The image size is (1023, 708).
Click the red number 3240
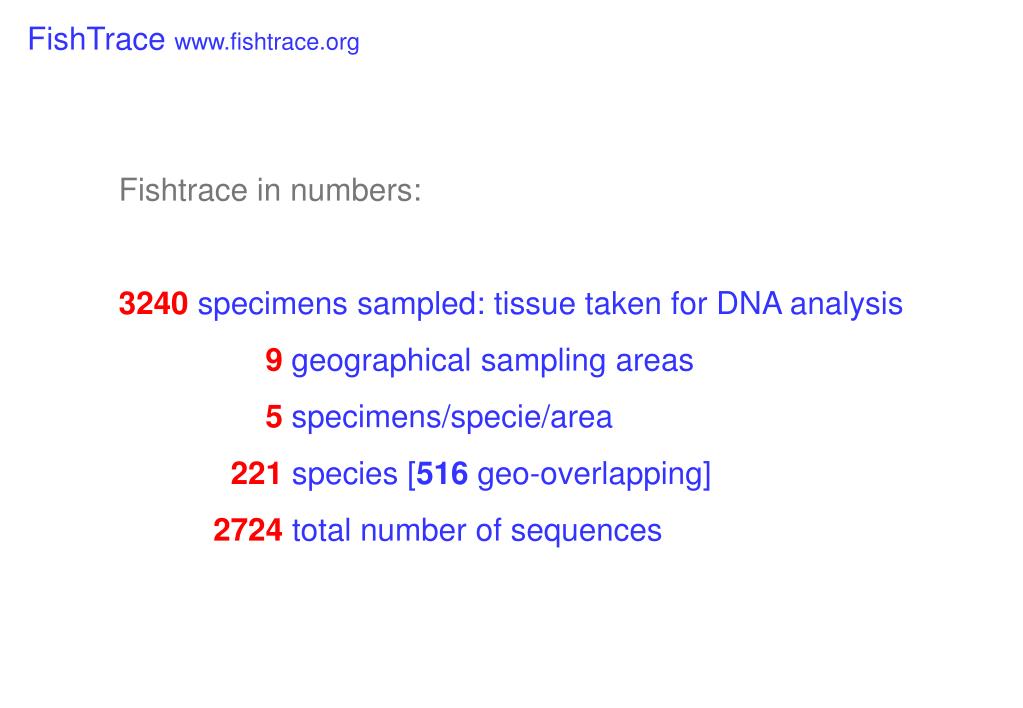click(x=153, y=303)
